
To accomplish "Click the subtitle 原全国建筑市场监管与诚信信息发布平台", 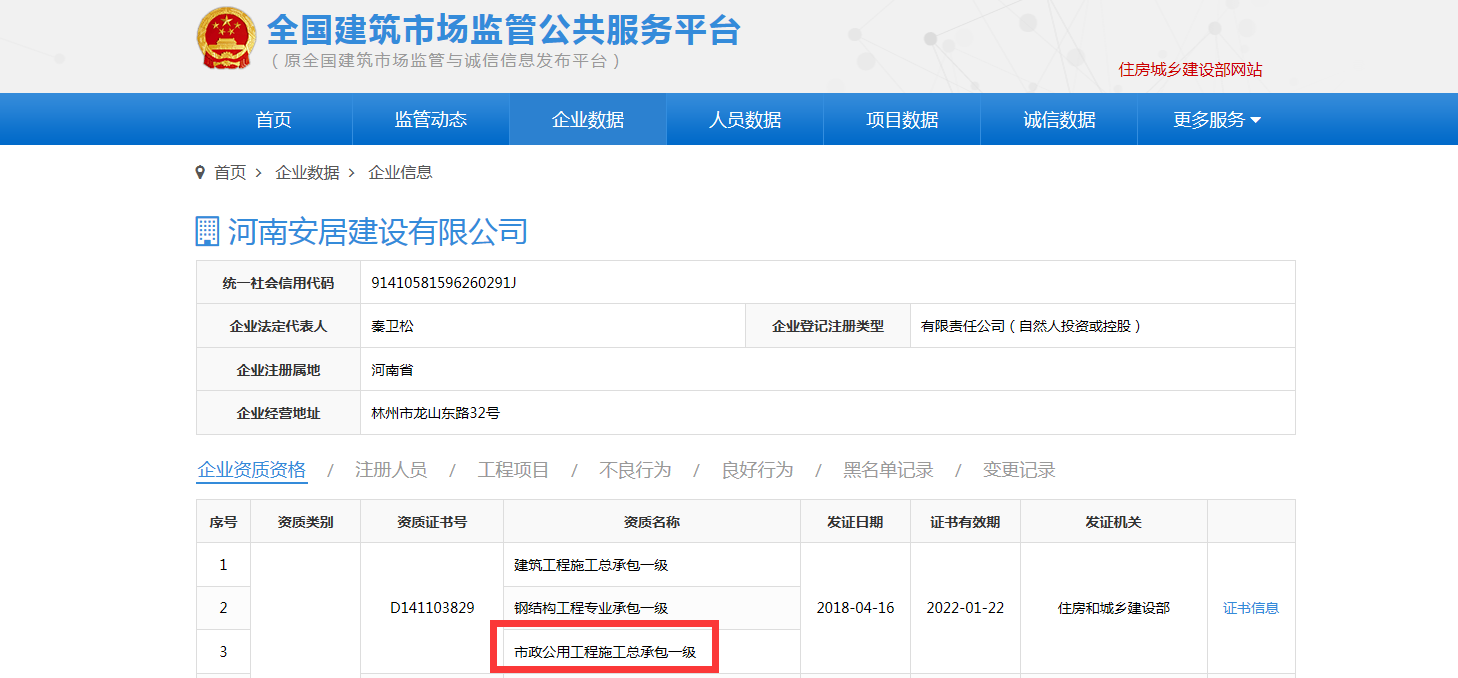I will tap(446, 61).
